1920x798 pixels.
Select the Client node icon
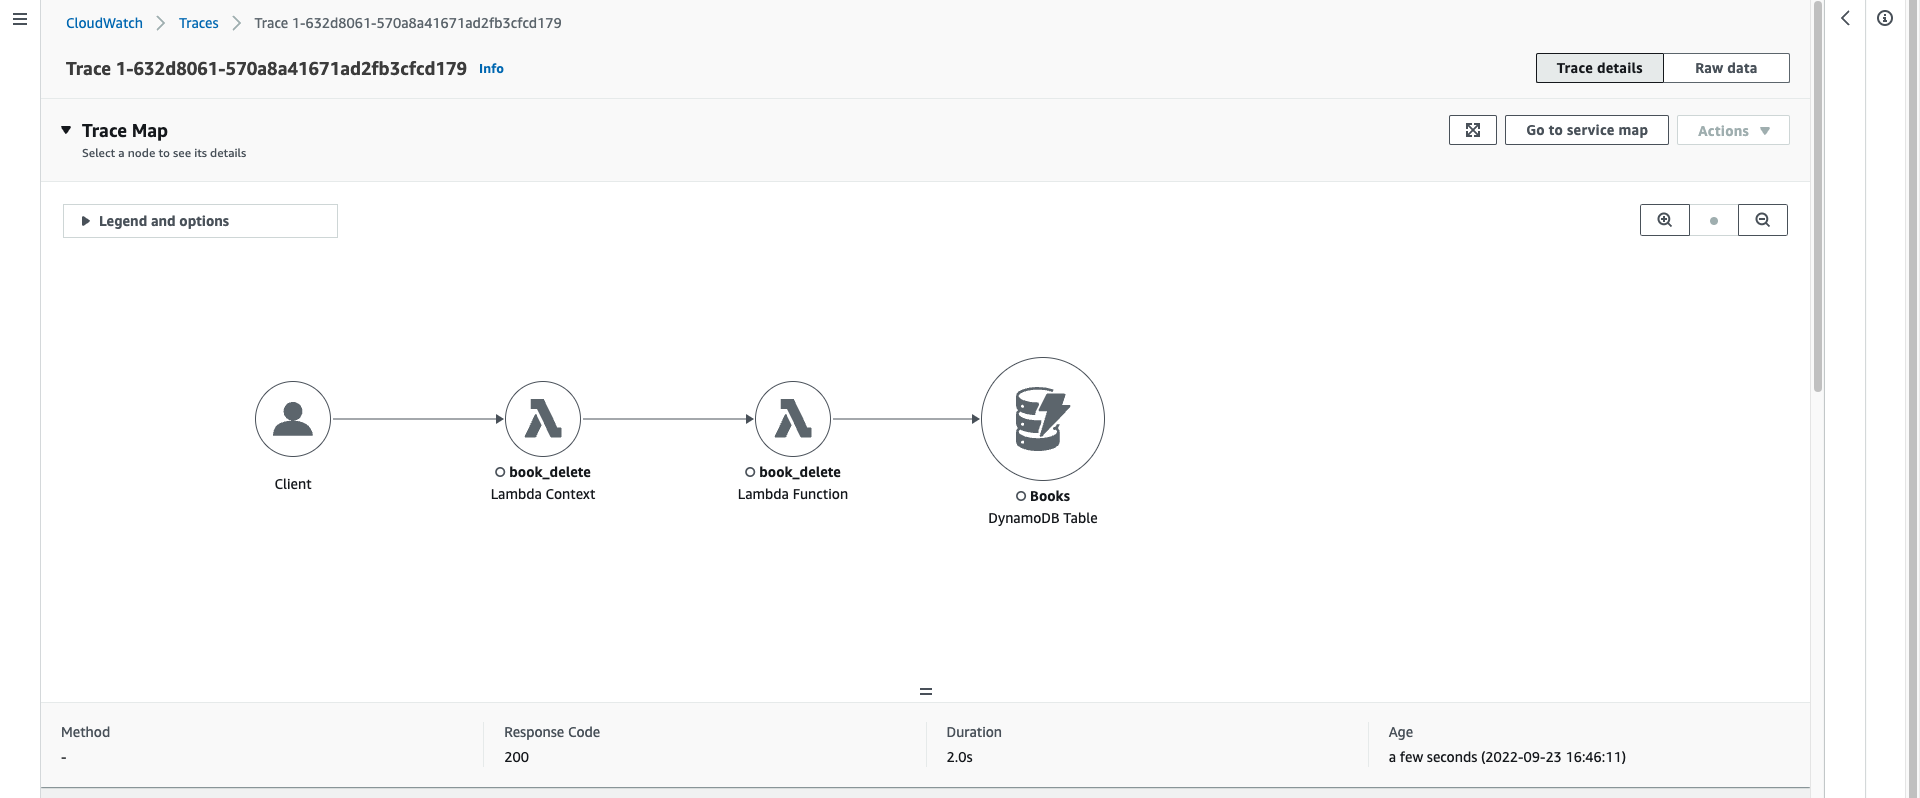click(x=293, y=419)
